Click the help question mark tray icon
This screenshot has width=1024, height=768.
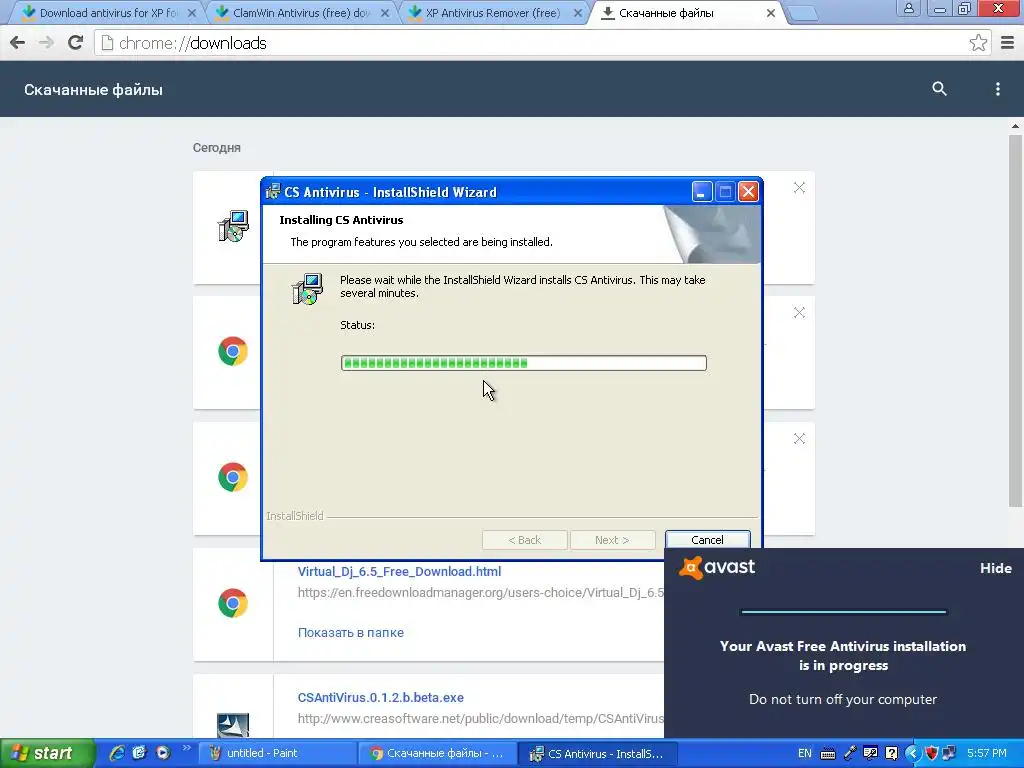(891, 753)
